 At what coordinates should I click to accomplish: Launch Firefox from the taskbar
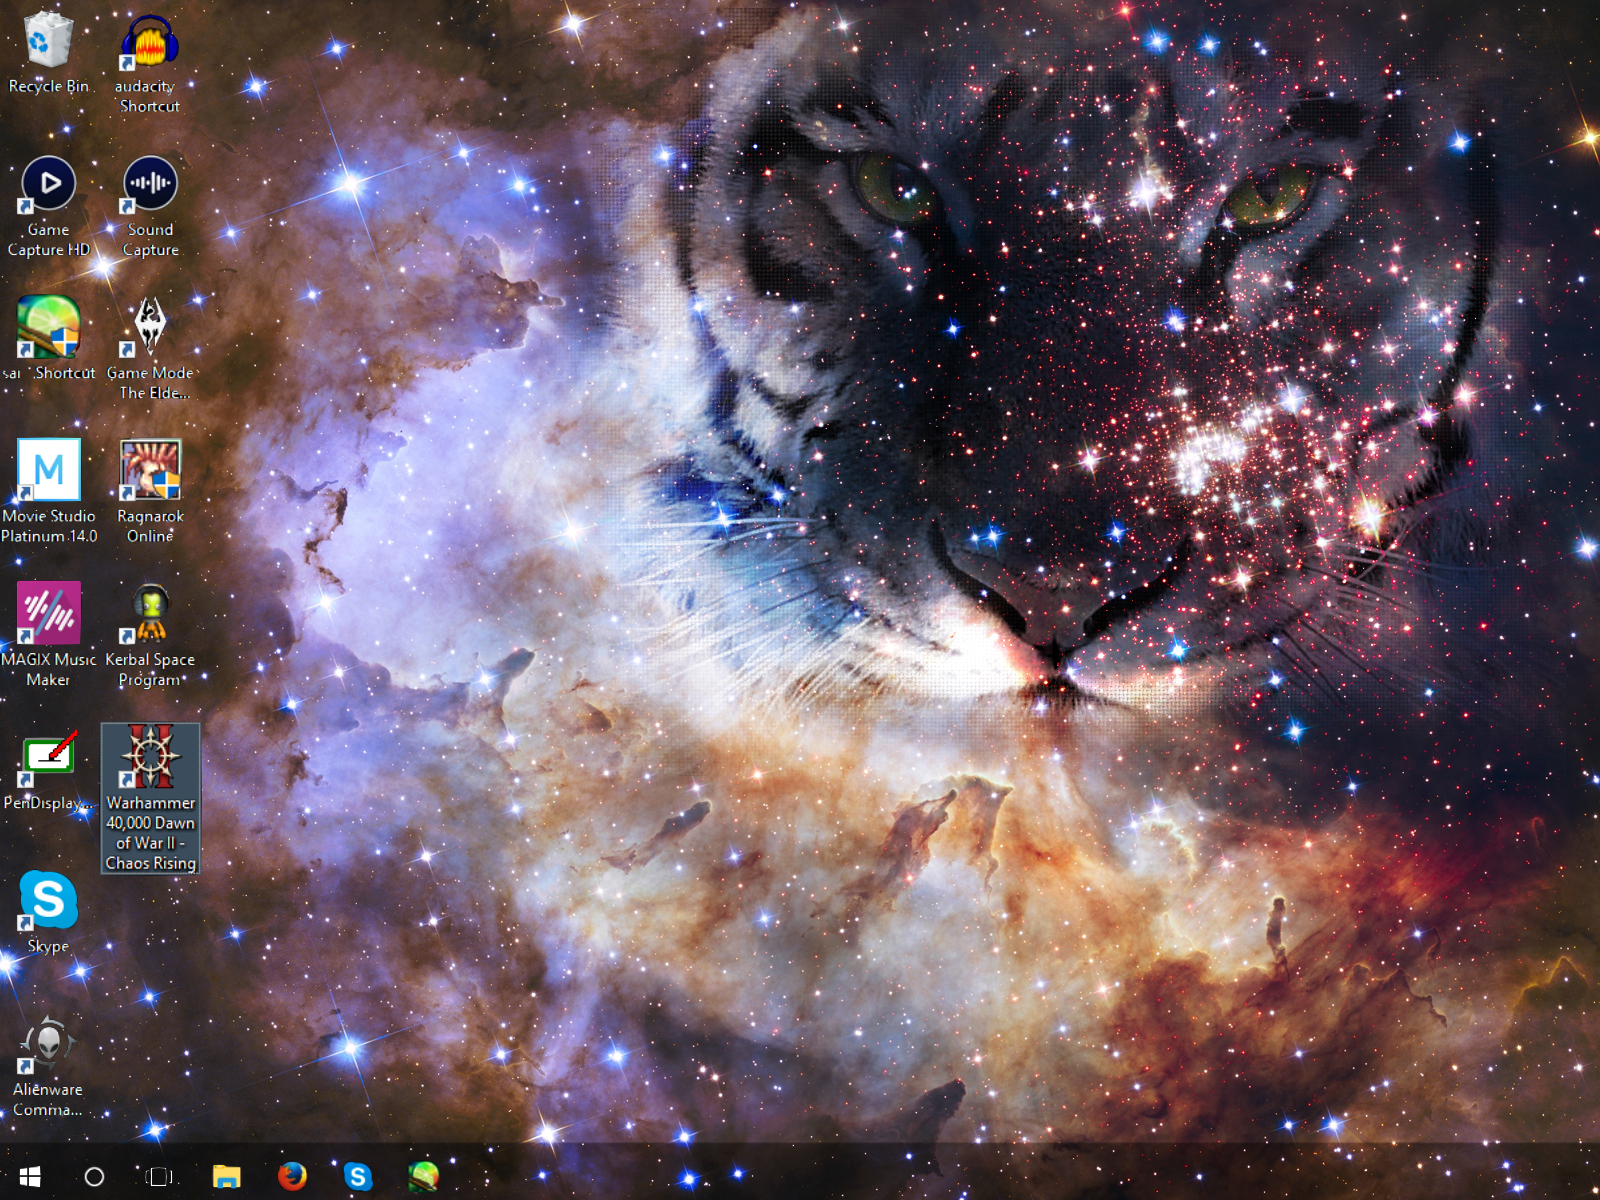click(292, 1177)
